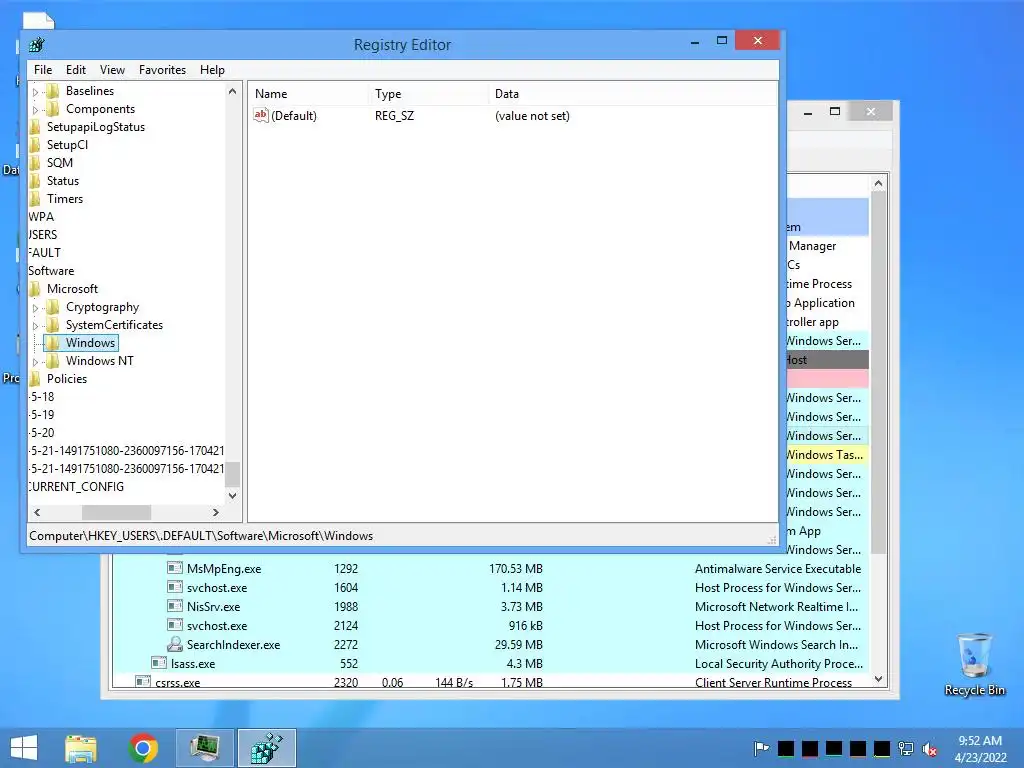Select the (value not set) data cell
Viewport: 1024px width, 768px height.
532,116
